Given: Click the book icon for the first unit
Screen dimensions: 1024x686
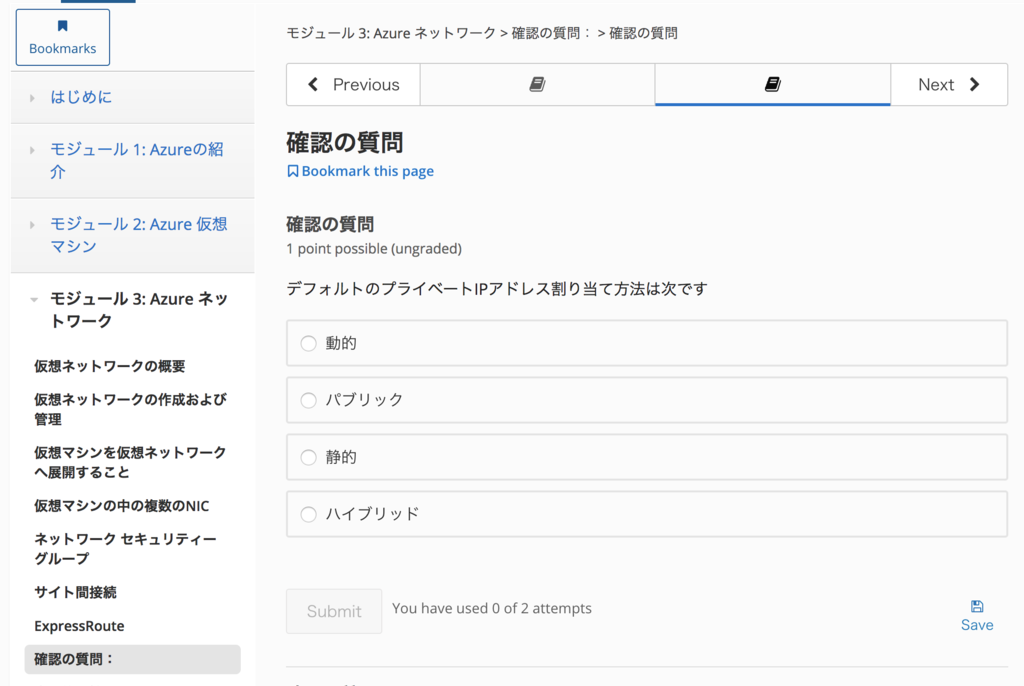Looking at the screenshot, I should click(536, 84).
